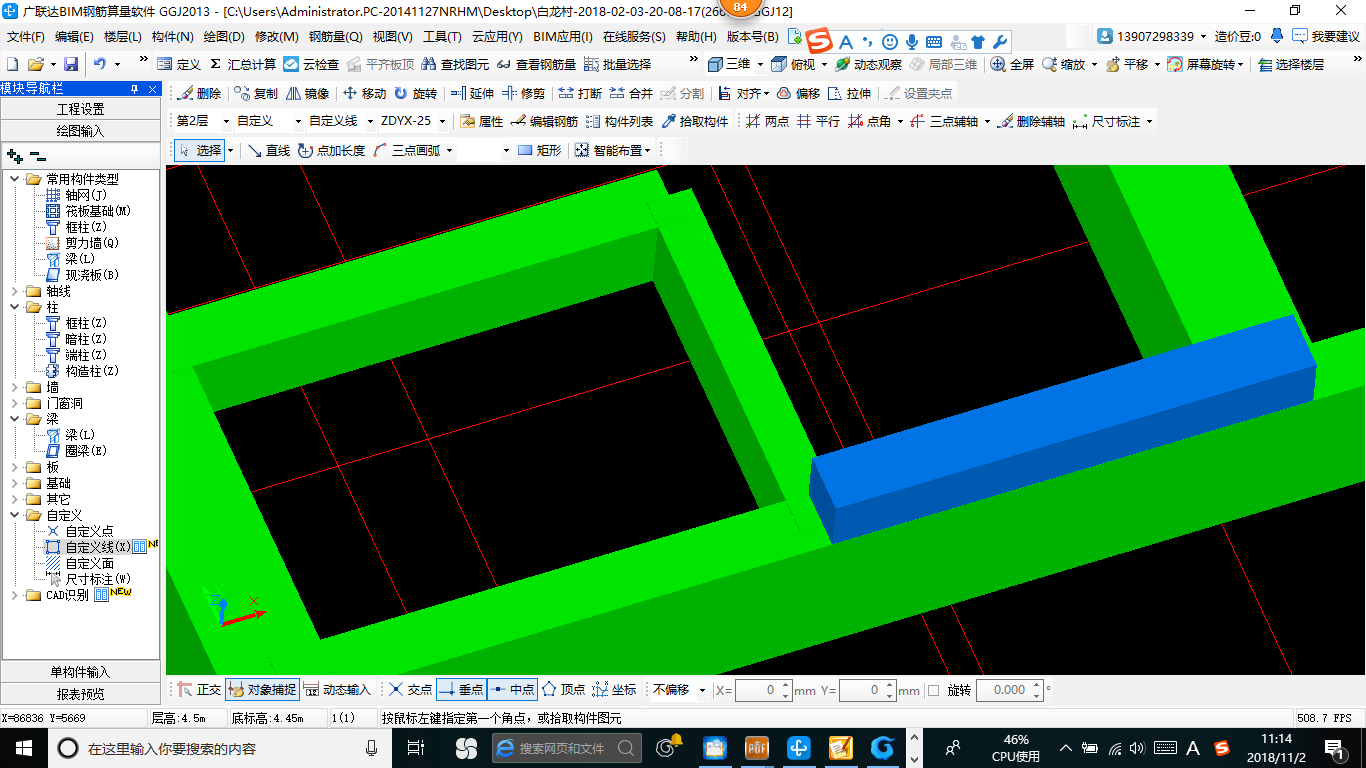
Task: Undo the last action
Action: 100,64
